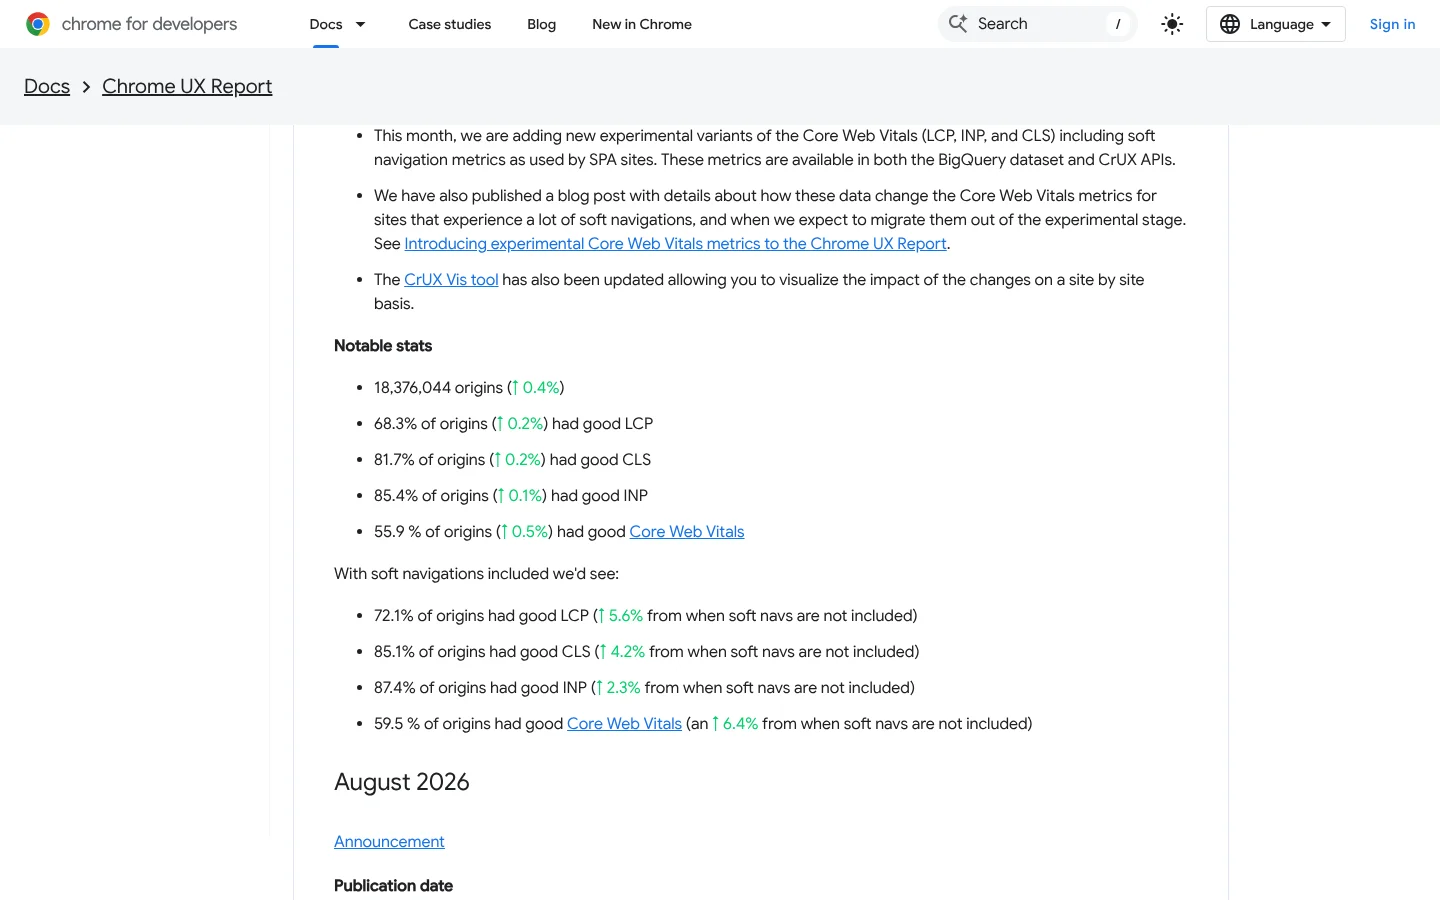Open Introducing experimental Core Web Vitals link
The width and height of the screenshot is (1440, 900).
pos(675,244)
